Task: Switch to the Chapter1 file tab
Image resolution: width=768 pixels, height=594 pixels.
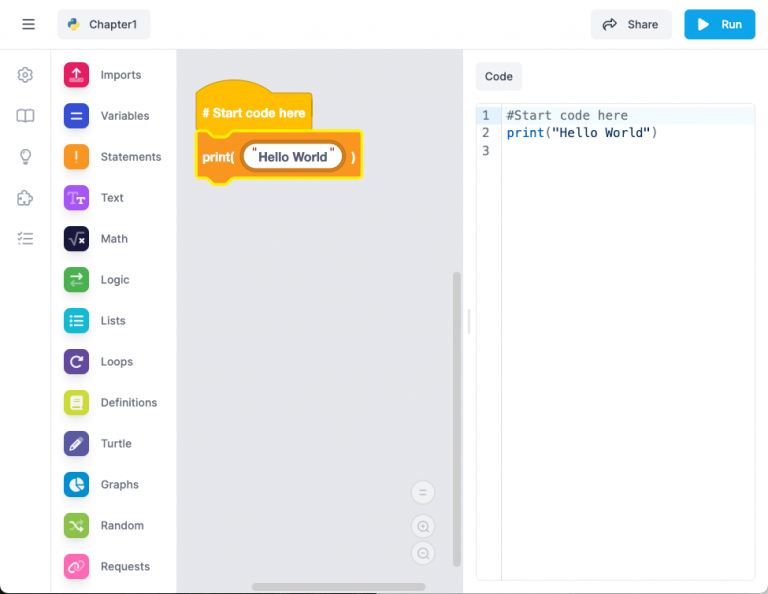Action: [x=104, y=24]
